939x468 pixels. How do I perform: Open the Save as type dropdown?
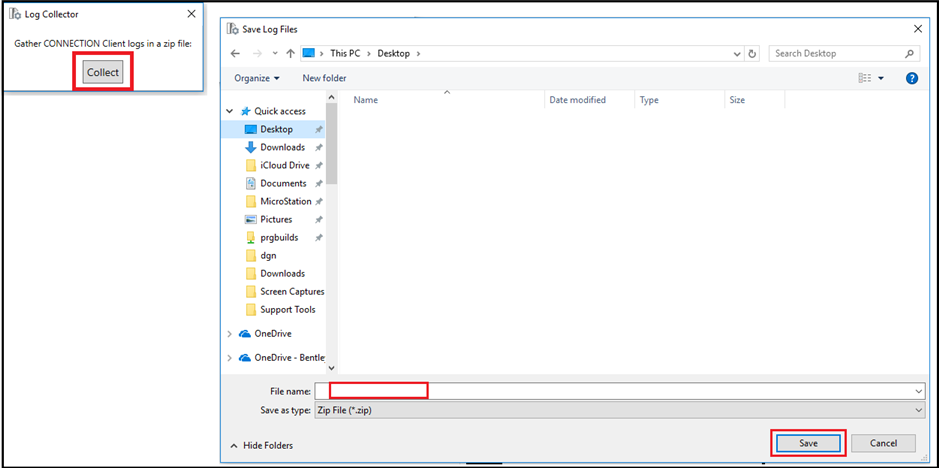[619, 410]
